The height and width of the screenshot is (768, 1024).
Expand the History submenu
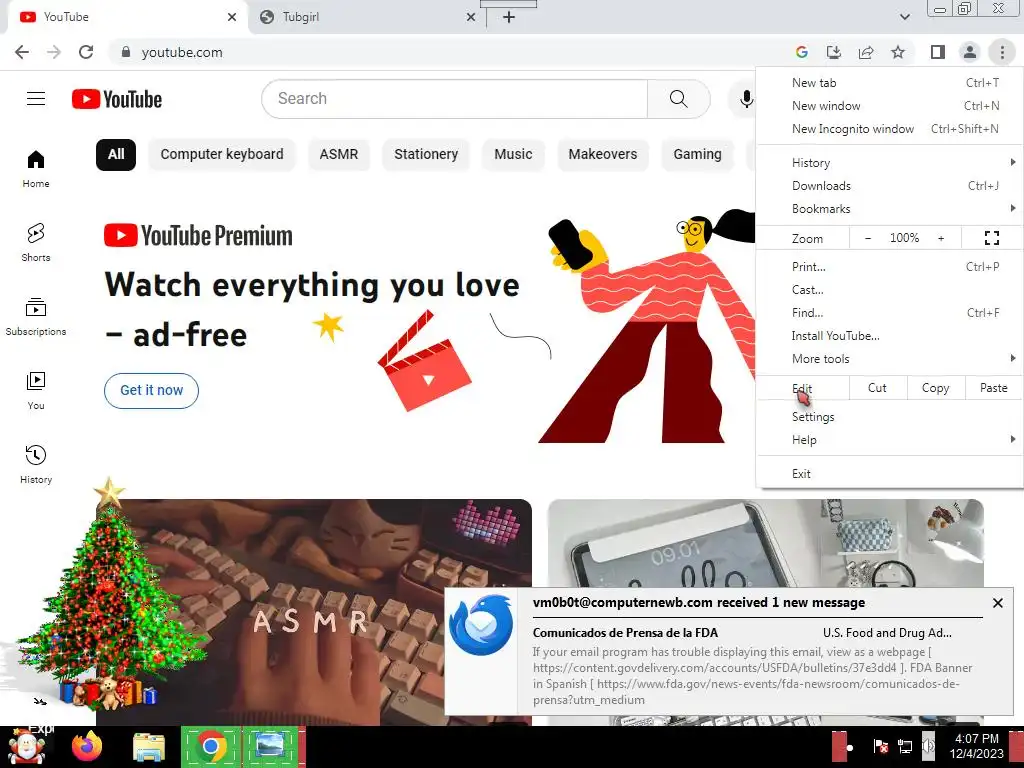pos(889,163)
